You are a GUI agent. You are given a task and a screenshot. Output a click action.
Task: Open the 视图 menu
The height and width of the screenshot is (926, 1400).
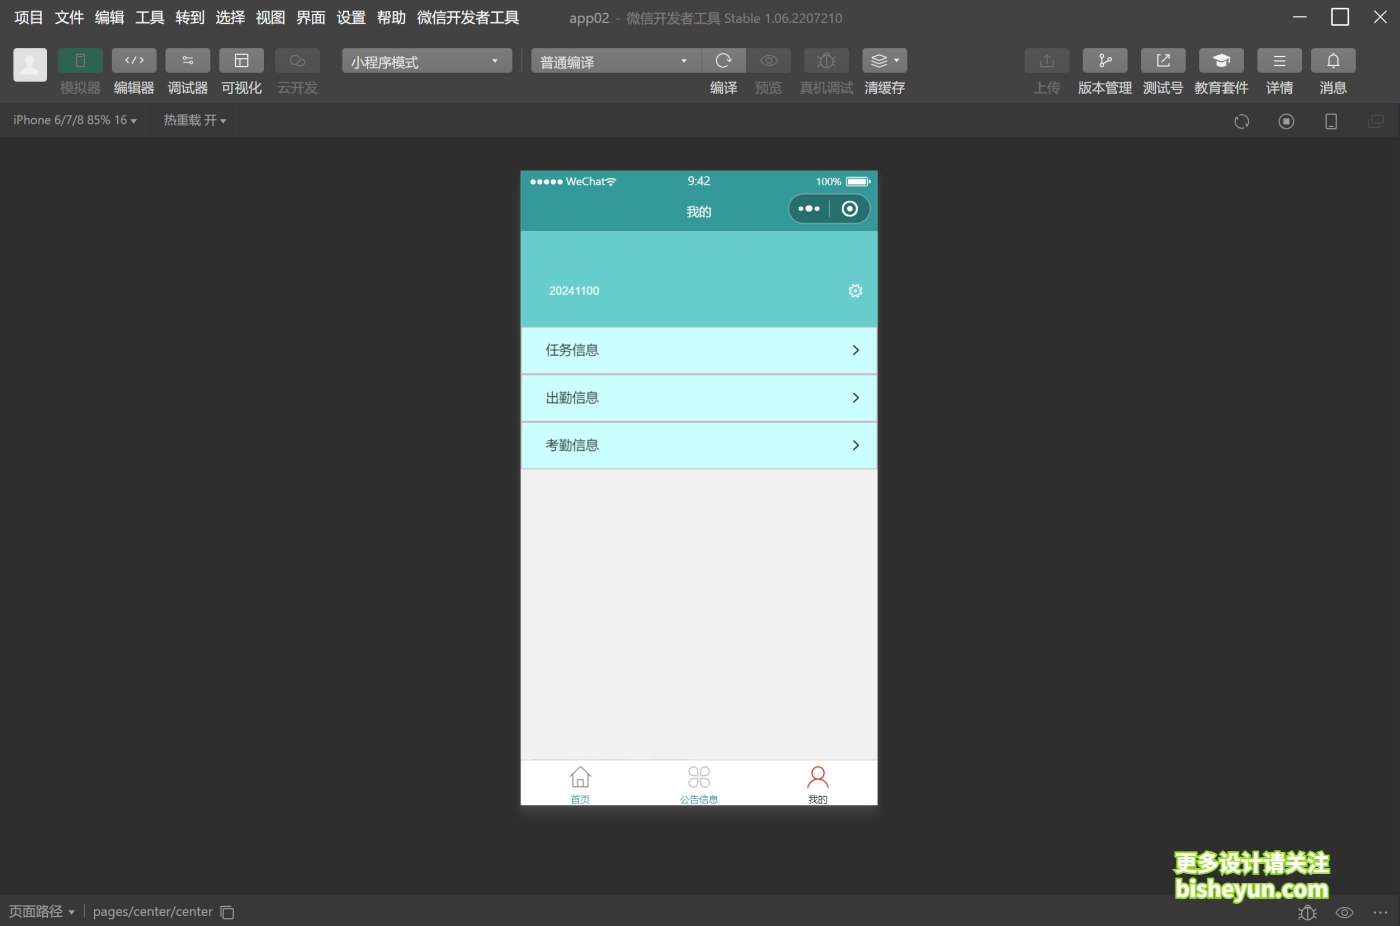270,18
